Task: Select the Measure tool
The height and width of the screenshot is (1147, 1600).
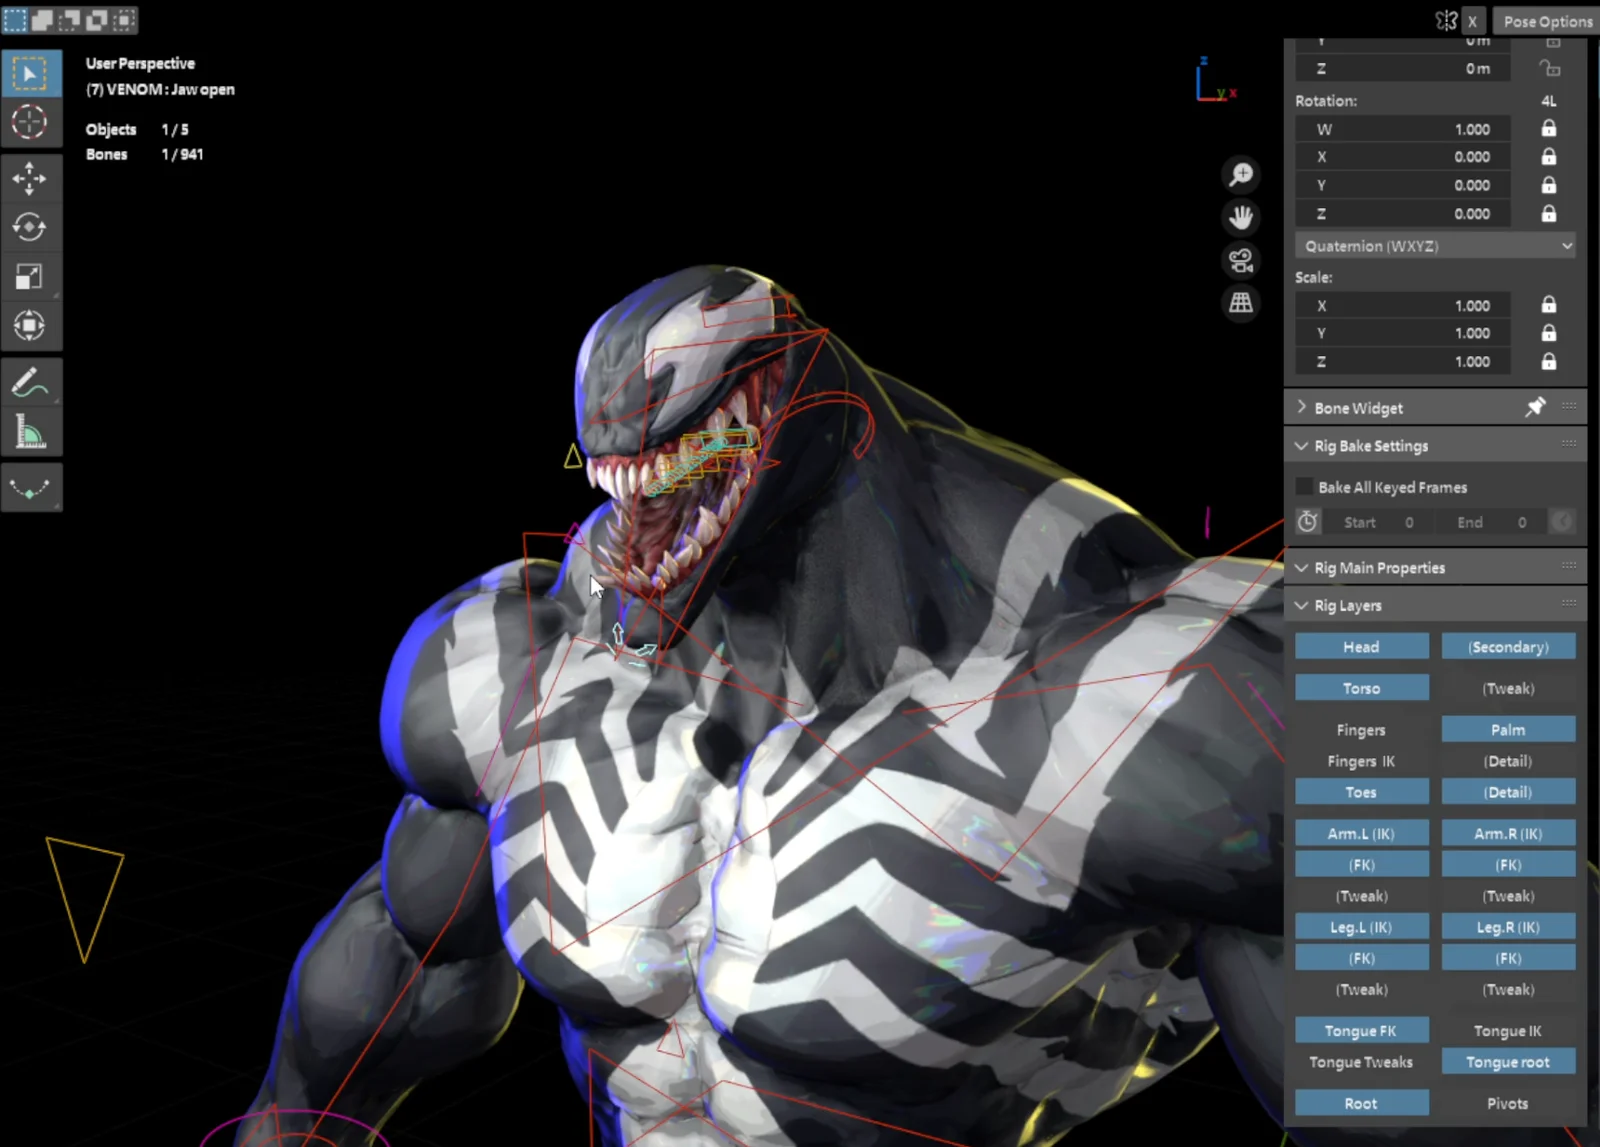Action: point(31,431)
